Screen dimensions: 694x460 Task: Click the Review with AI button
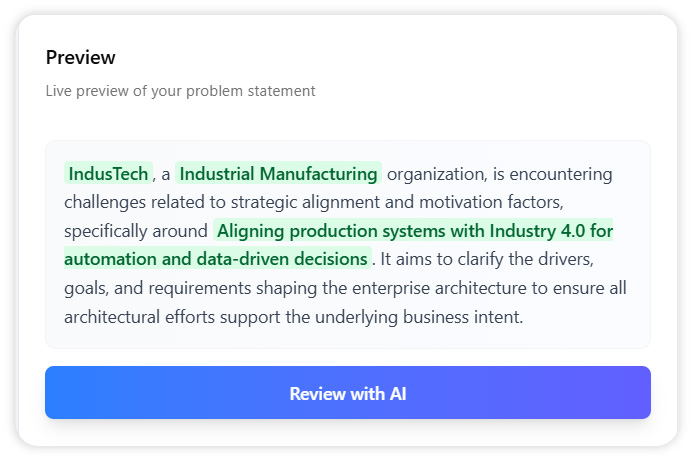[x=347, y=393]
